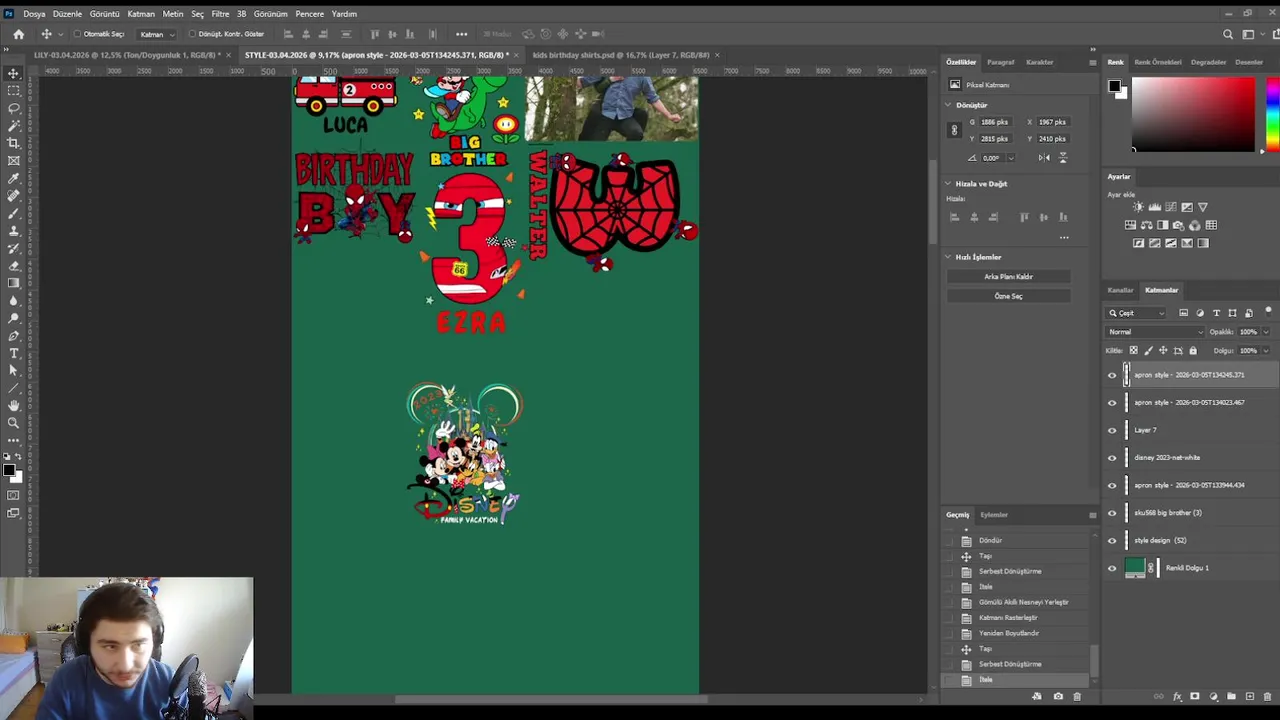Add Levels adjustment from Ayarlar panel
Viewport: 1280px width, 720px height.
(x=1154, y=207)
